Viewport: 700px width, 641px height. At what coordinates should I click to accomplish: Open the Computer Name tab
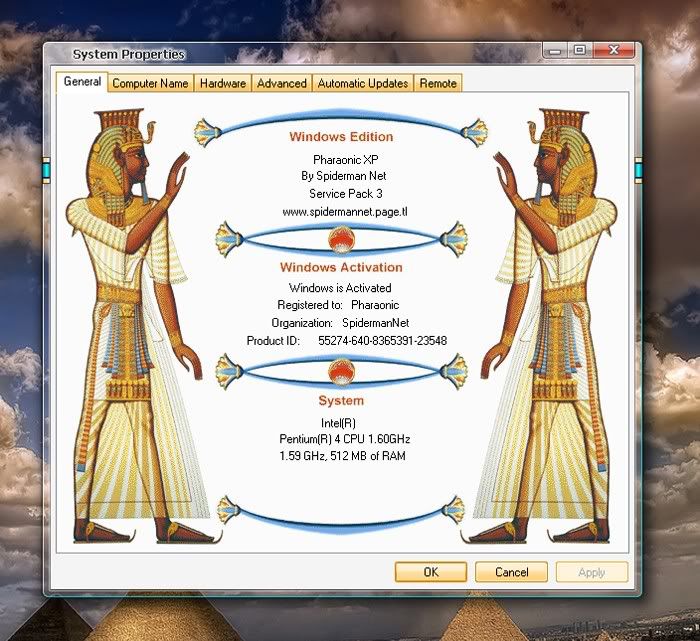[x=150, y=83]
